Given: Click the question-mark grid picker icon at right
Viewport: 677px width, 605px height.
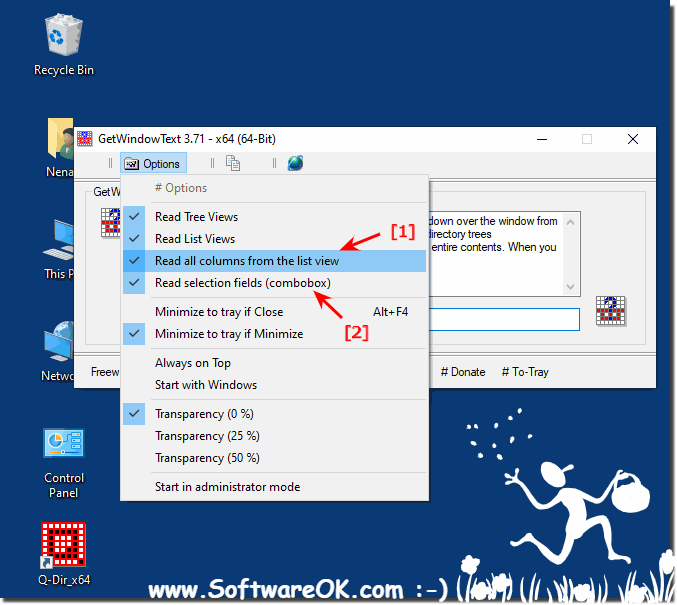Looking at the screenshot, I should [611, 310].
